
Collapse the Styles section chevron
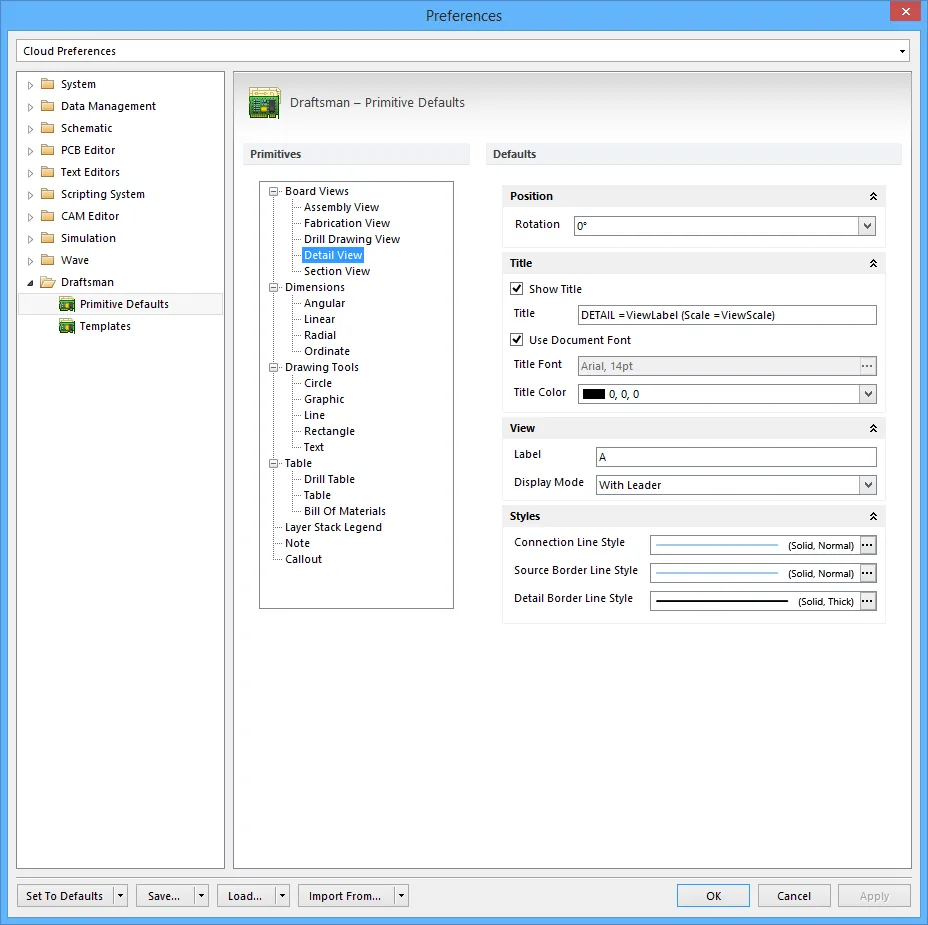tap(873, 517)
